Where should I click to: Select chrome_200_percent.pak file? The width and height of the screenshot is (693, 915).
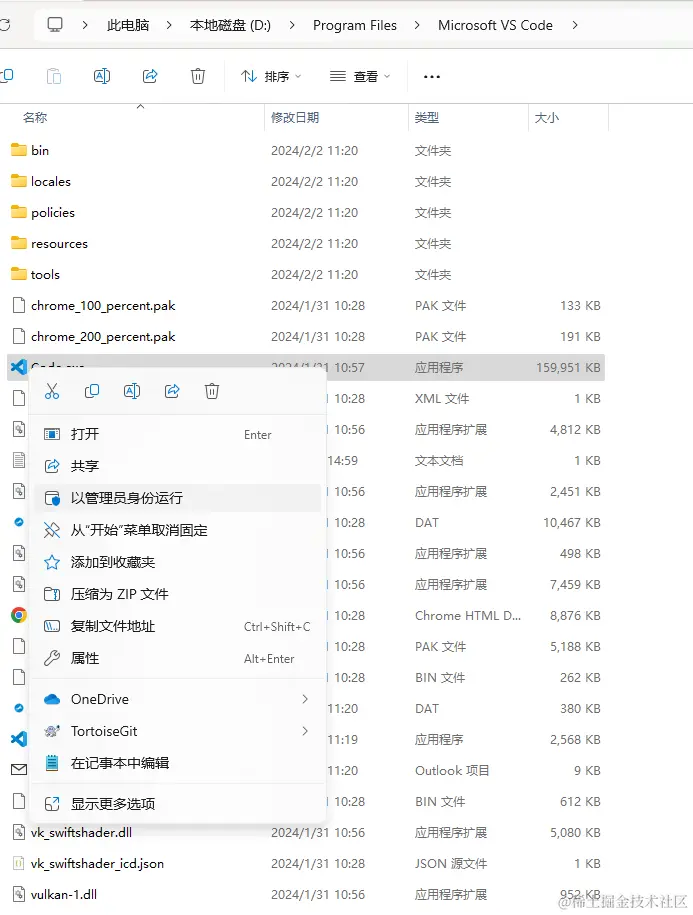103,336
